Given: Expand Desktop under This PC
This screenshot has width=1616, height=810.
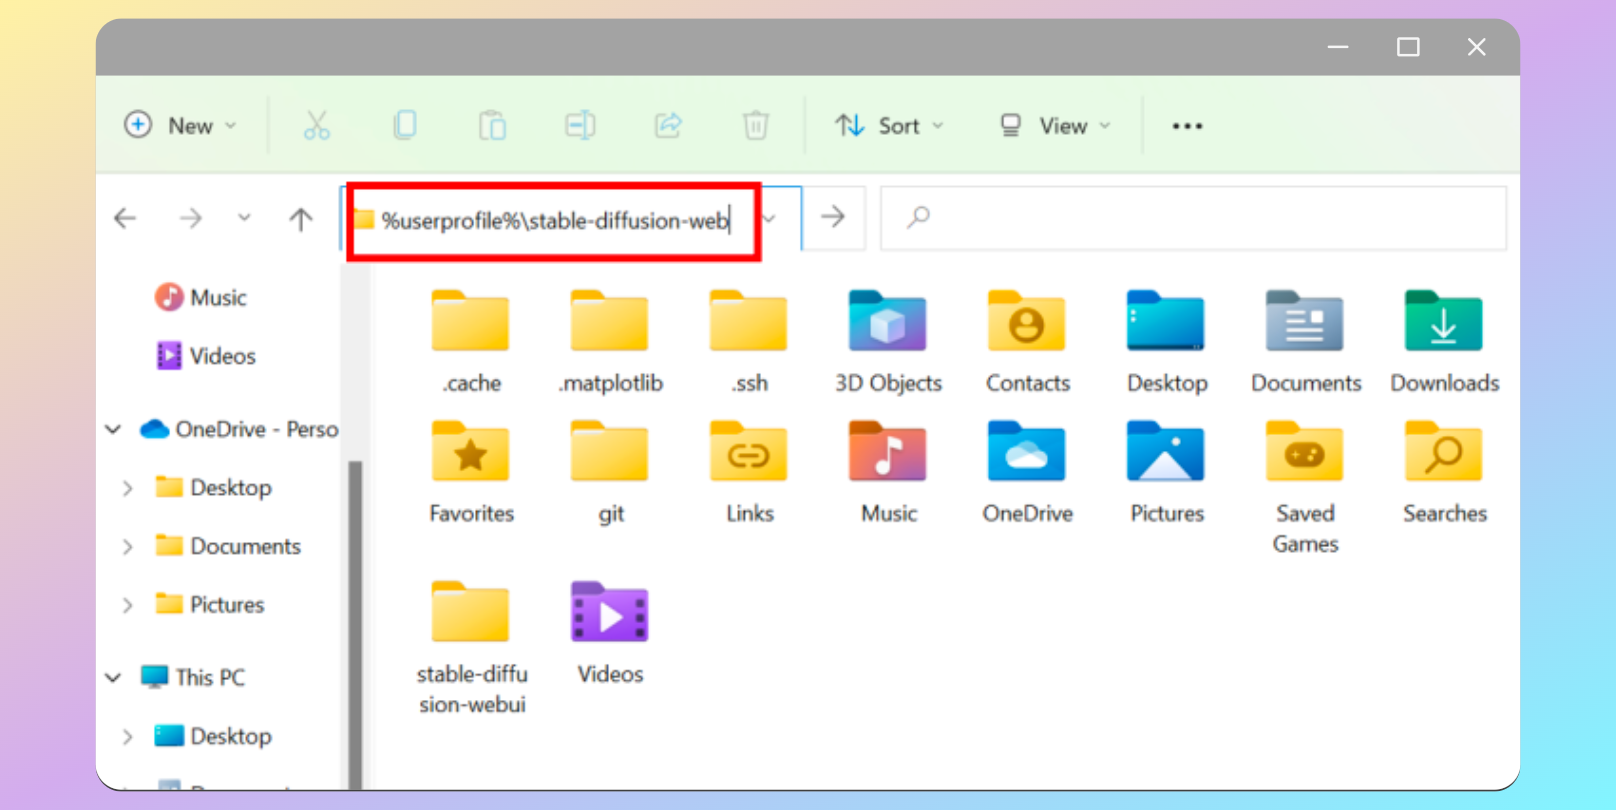Looking at the screenshot, I should point(128,736).
